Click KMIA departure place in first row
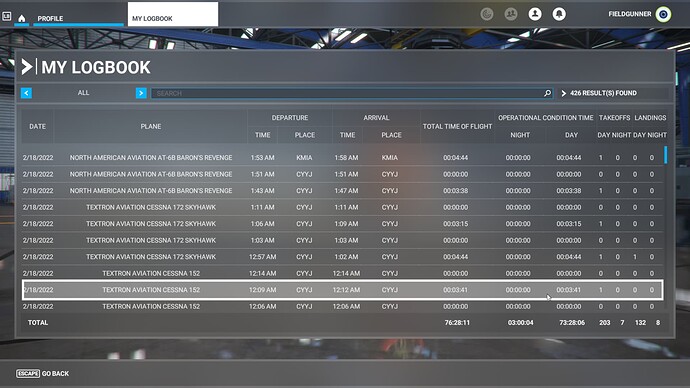Screen dimensions: 690x388 [x=304, y=157]
